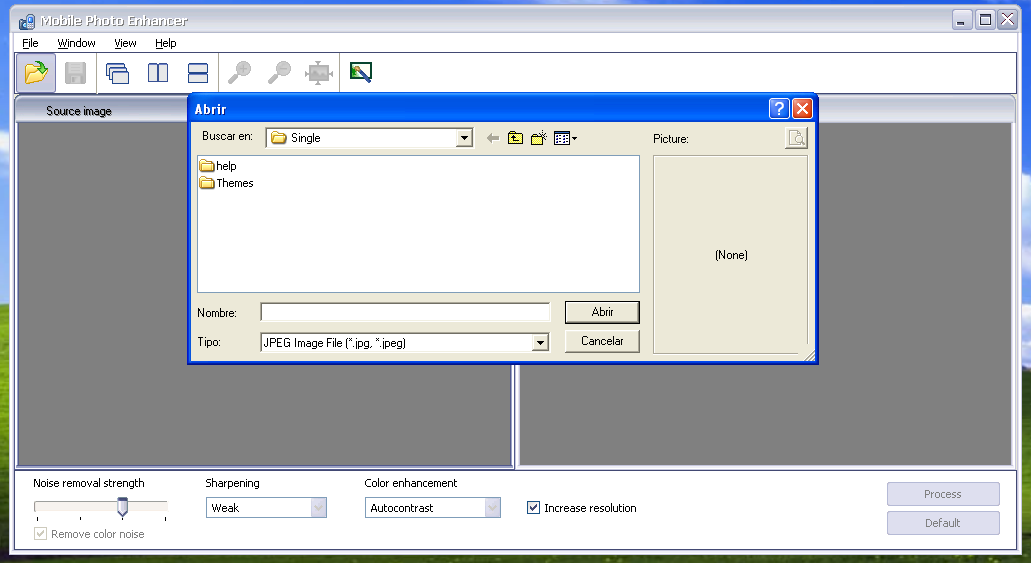Image resolution: width=1031 pixels, height=563 pixels.
Task: Select the side-by-side vertical split icon
Action: [x=158, y=72]
